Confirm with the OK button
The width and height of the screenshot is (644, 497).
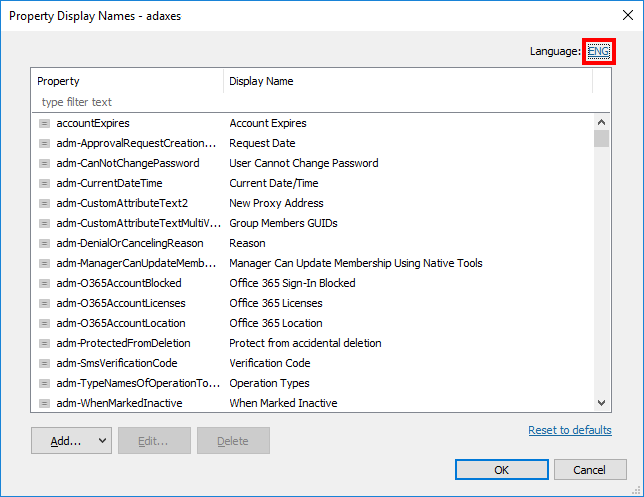point(501,469)
